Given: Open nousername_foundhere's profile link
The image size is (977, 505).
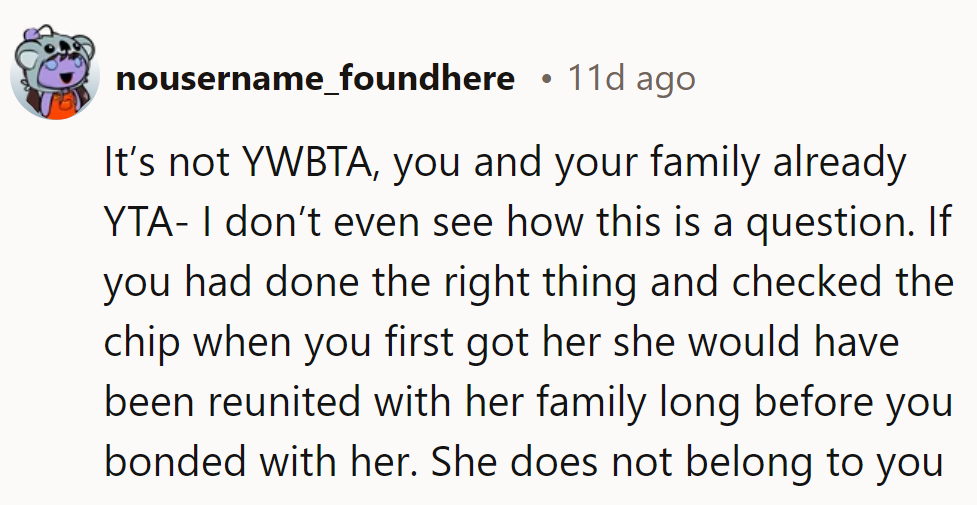Looking at the screenshot, I should tap(315, 78).
